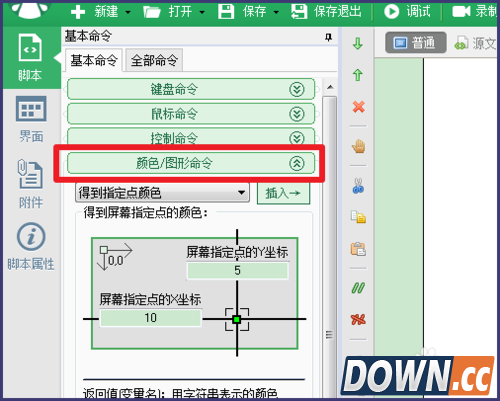Click the green double-slash comment icon
The height and width of the screenshot is (401, 500).
[x=358, y=288]
